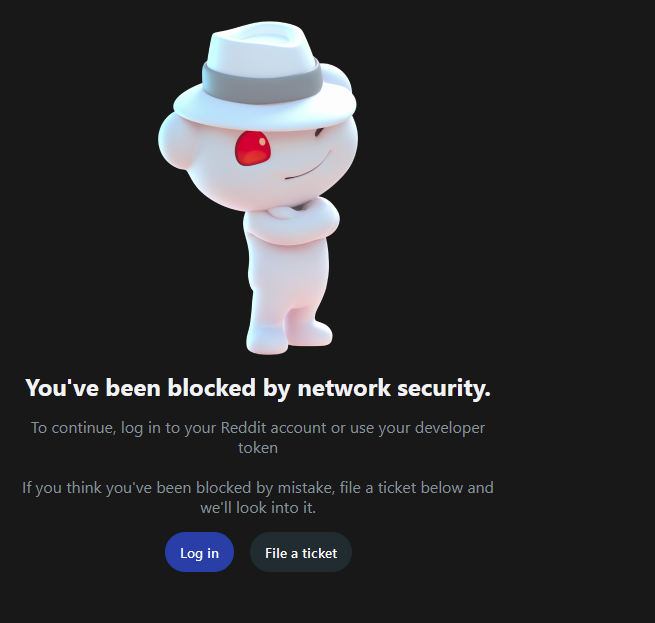Click the gray band on Snoo's hat
Image resolution: width=655 pixels, height=623 pixels.
(x=262, y=81)
